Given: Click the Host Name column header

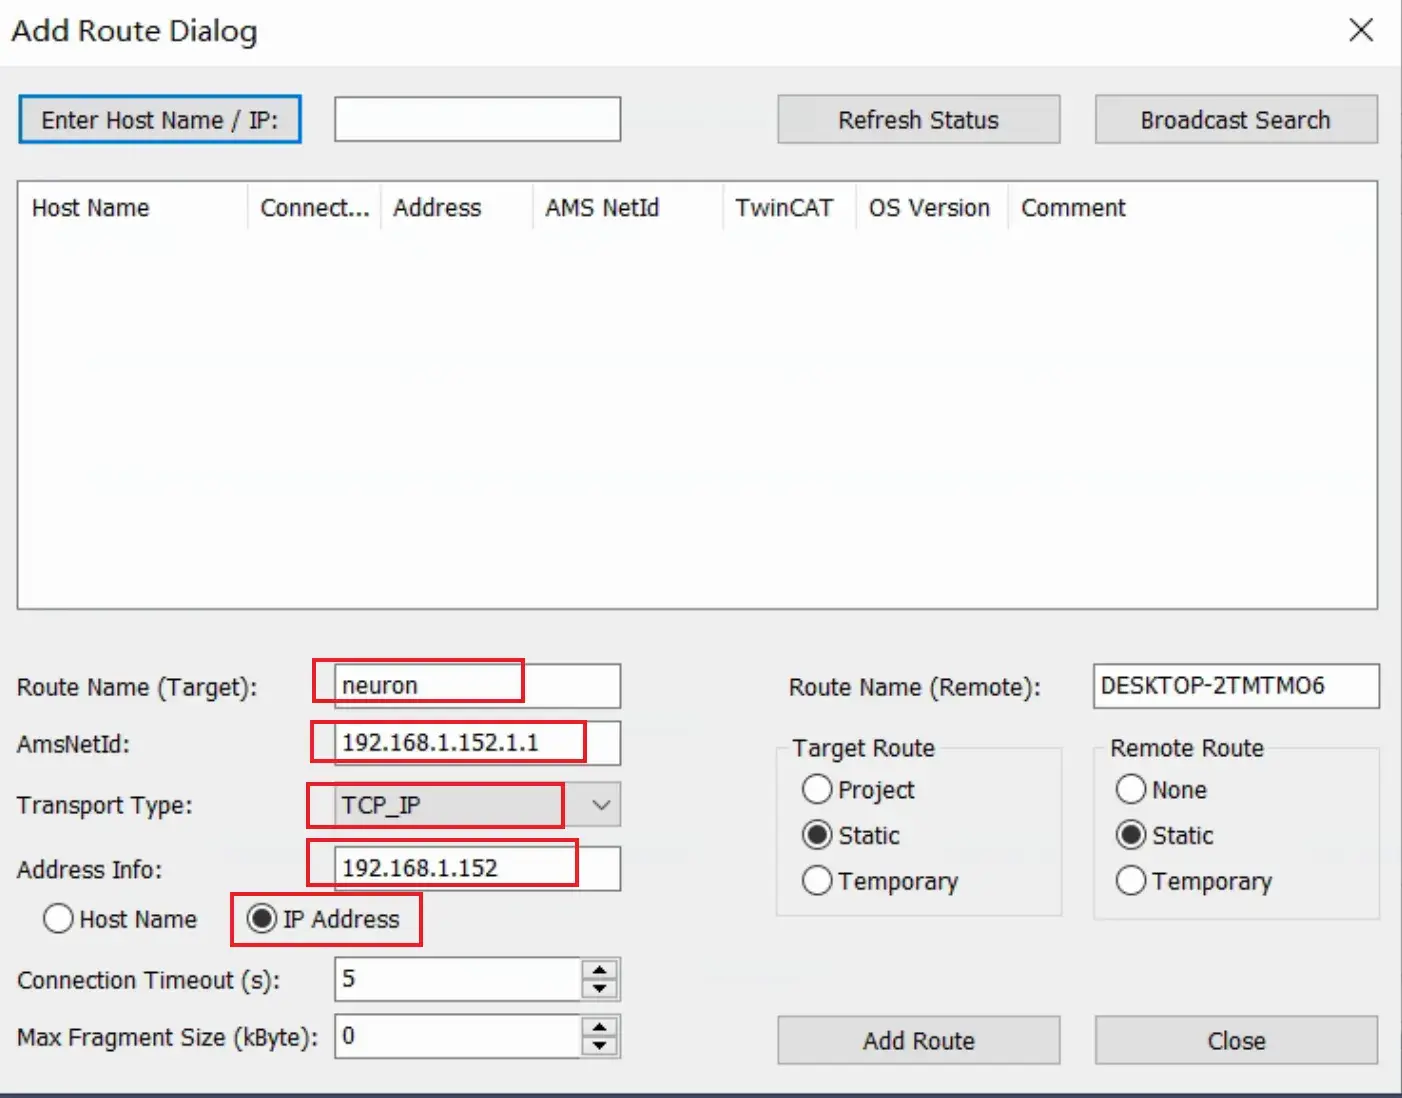Looking at the screenshot, I should tap(91, 208).
